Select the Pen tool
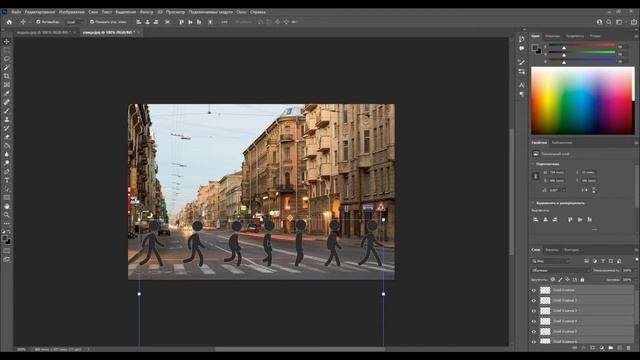 coord(7,171)
